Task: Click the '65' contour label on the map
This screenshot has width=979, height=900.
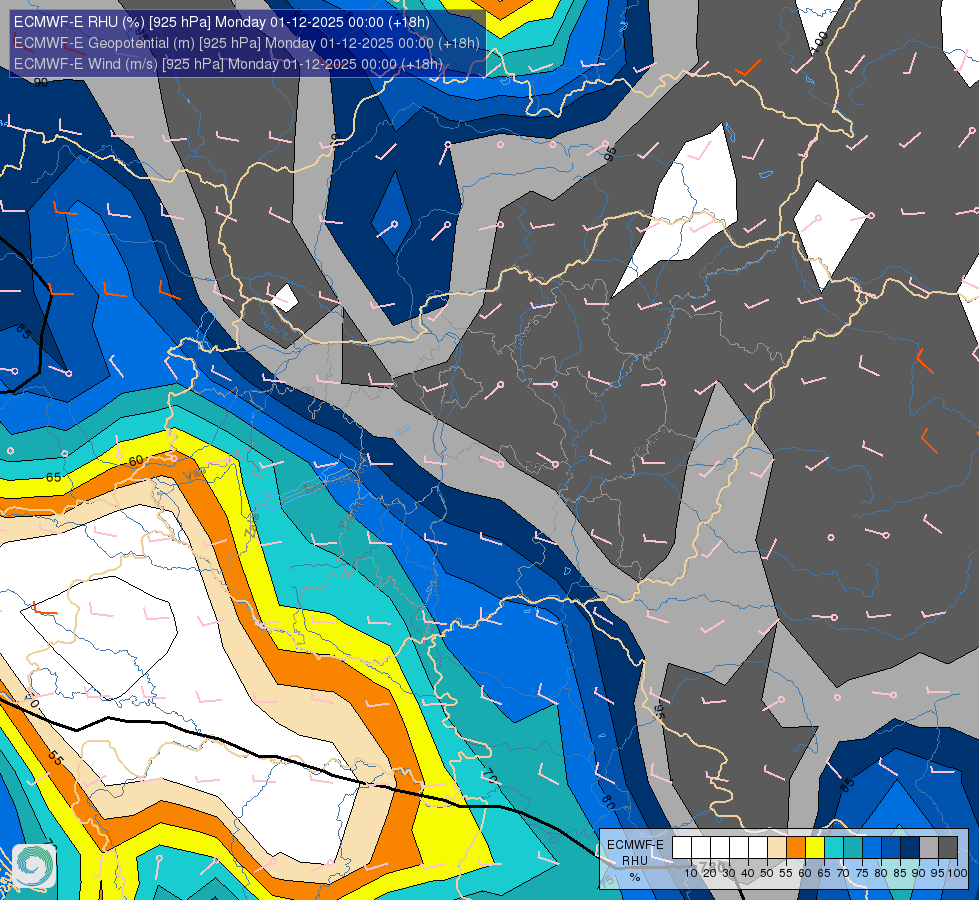Action: [53, 477]
